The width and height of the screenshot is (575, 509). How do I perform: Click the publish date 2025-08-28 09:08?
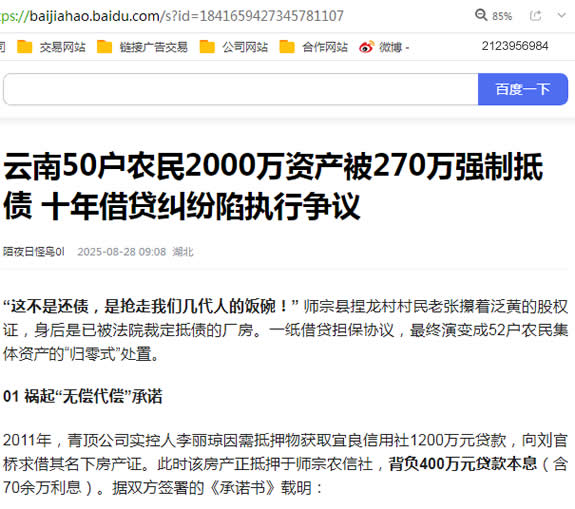pyautogui.click(x=121, y=252)
